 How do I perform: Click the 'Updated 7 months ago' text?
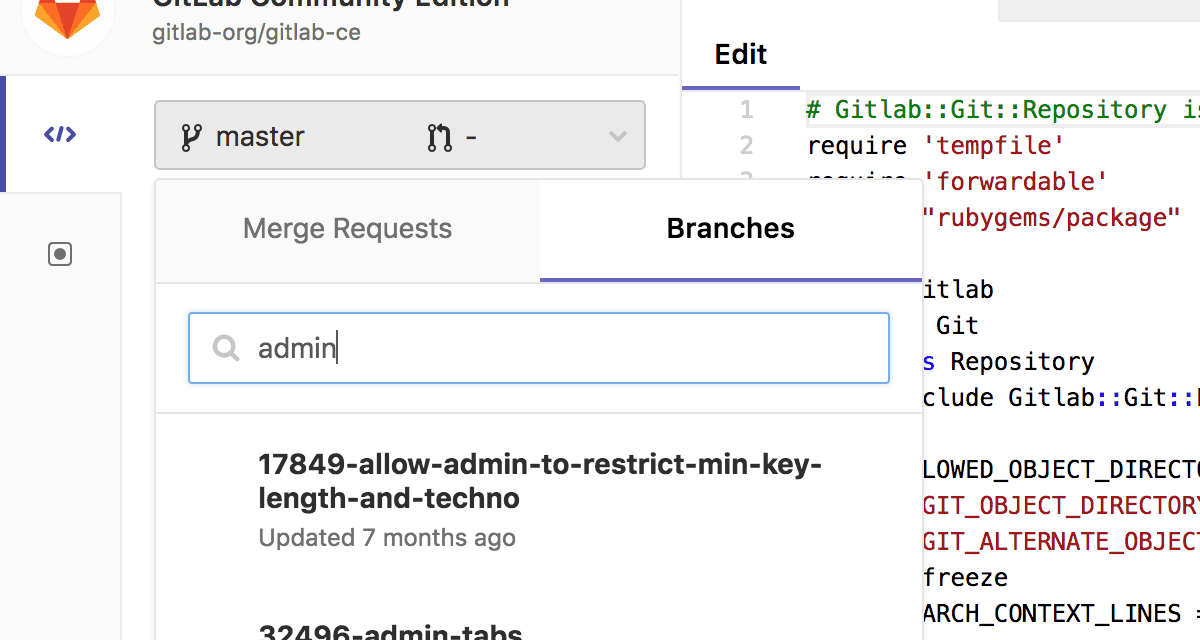[x=387, y=537]
